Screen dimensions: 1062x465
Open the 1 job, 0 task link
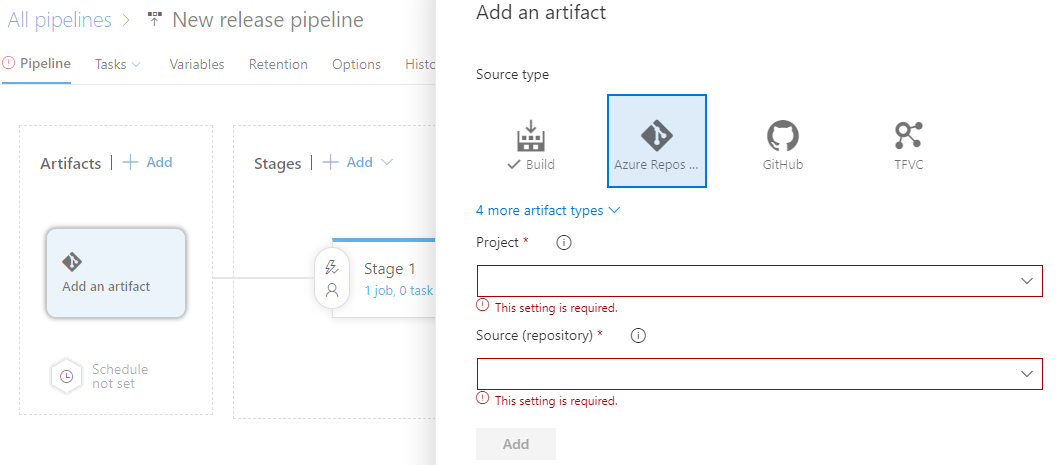[399, 290]
